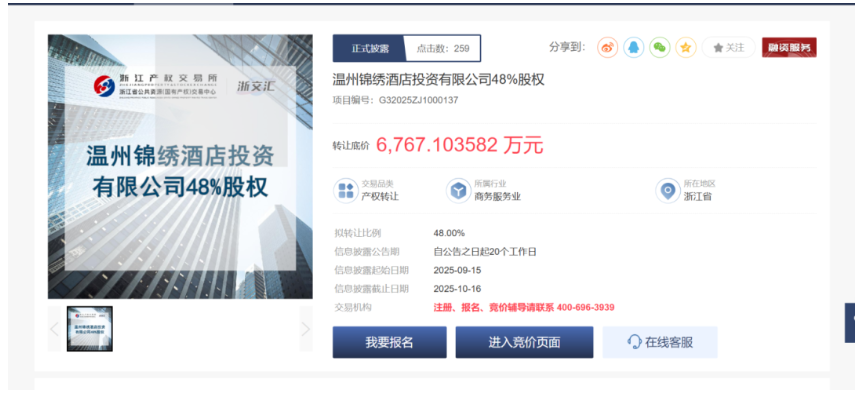Show previous image with left arrow
This screenshot has width=858, height=396.
tap(54, 329)
